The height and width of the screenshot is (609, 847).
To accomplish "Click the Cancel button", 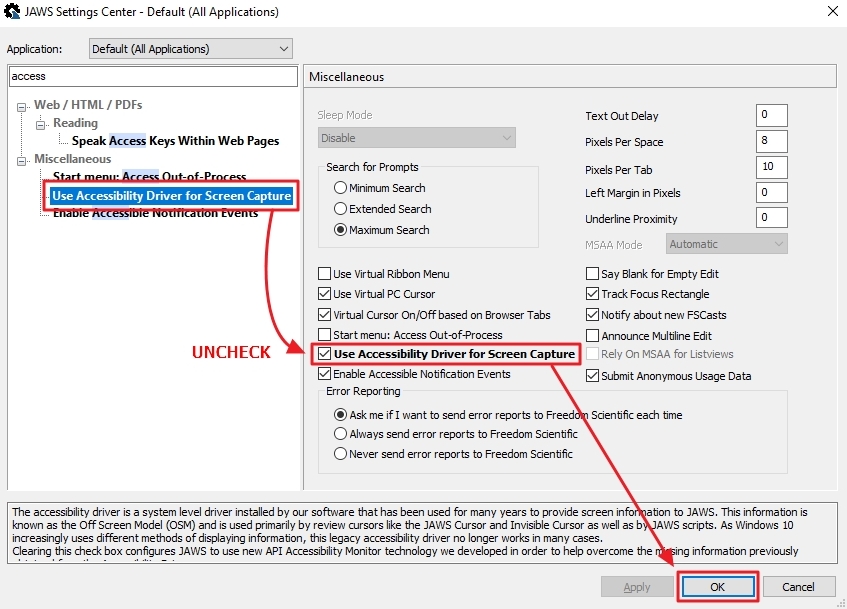I will (x=798, y=587).
